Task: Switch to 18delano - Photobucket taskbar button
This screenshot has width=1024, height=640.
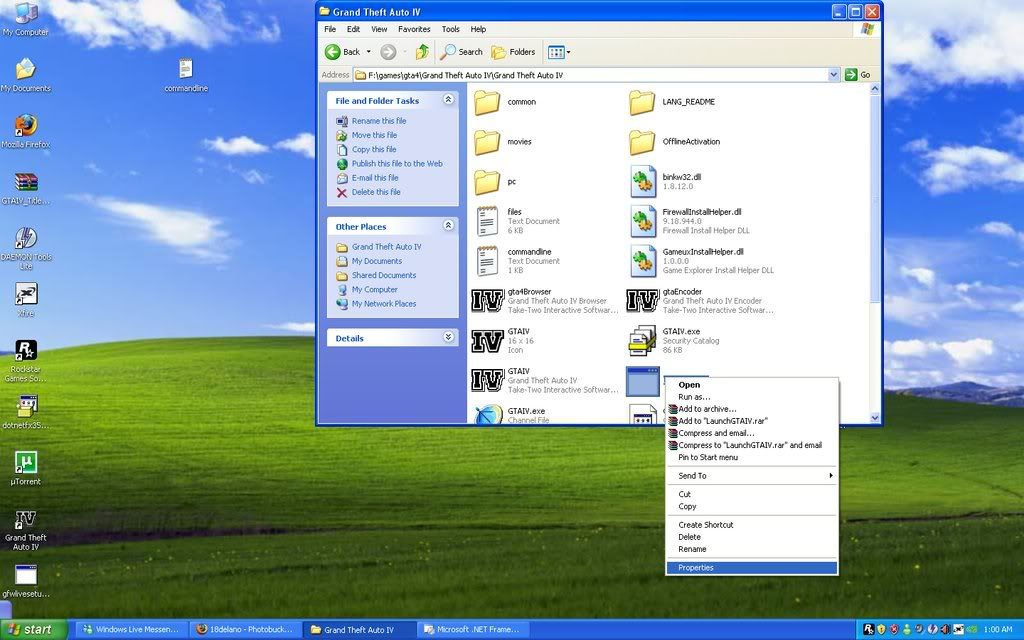Action: click(246, 630)
